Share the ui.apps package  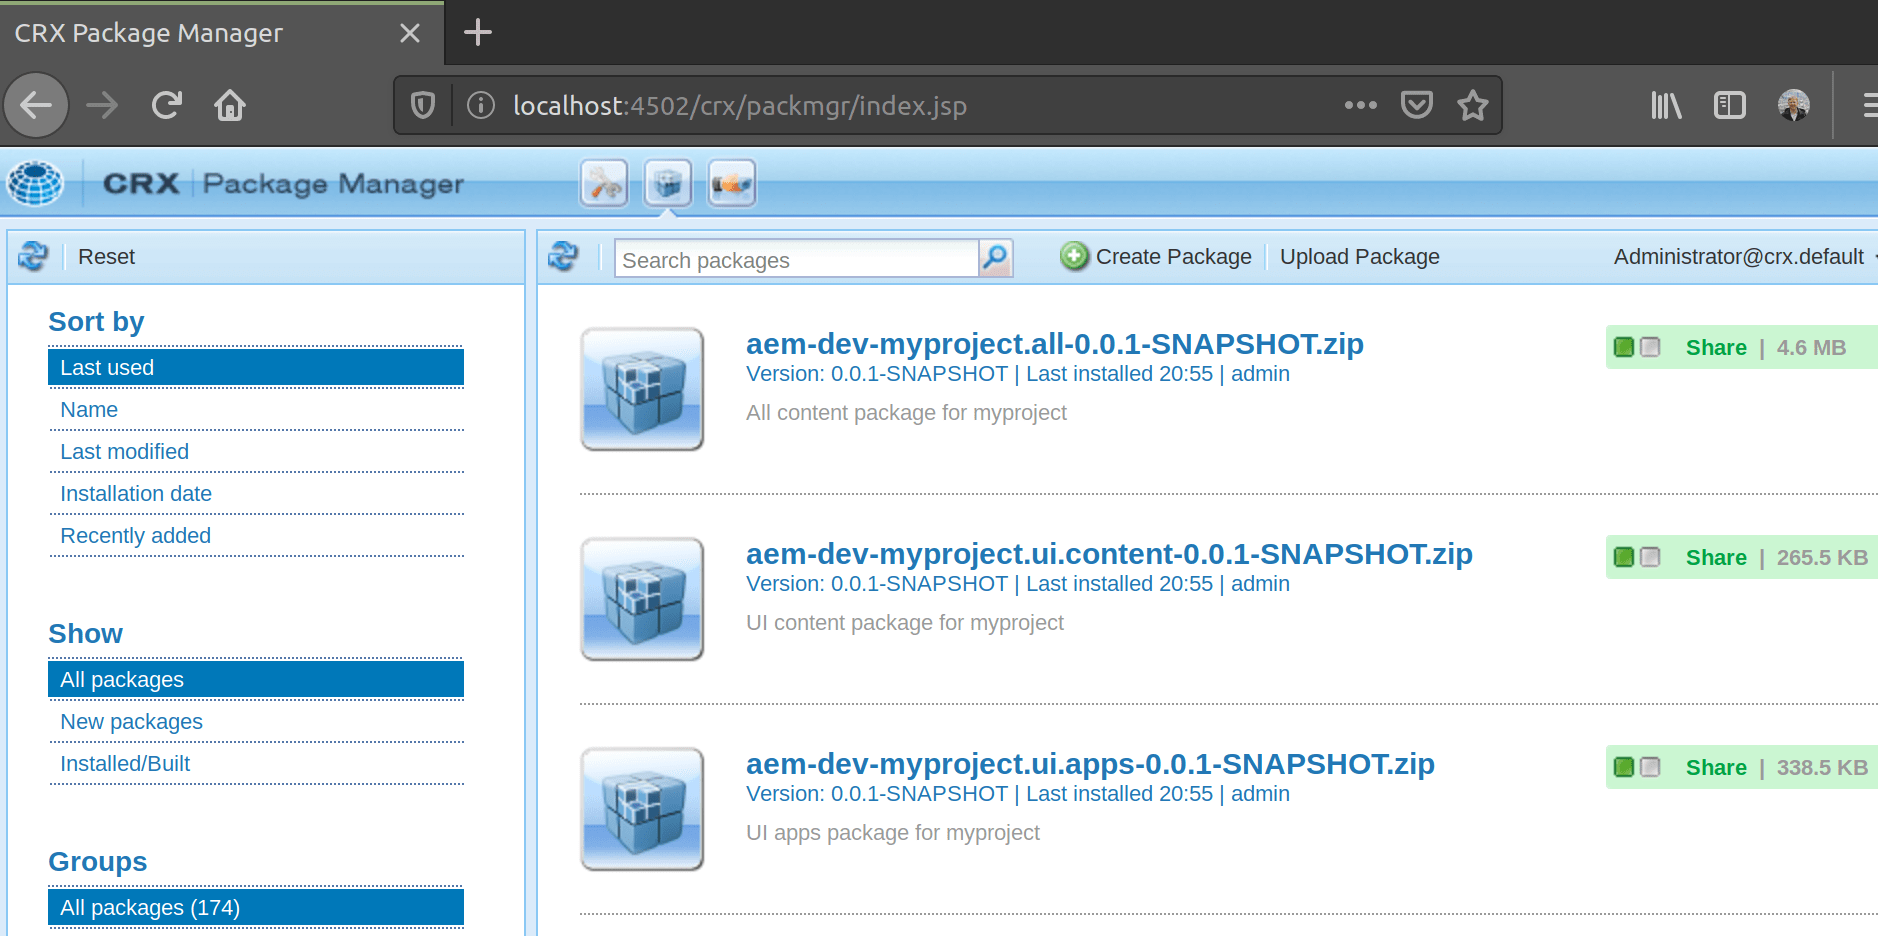tap(1716, 767)
